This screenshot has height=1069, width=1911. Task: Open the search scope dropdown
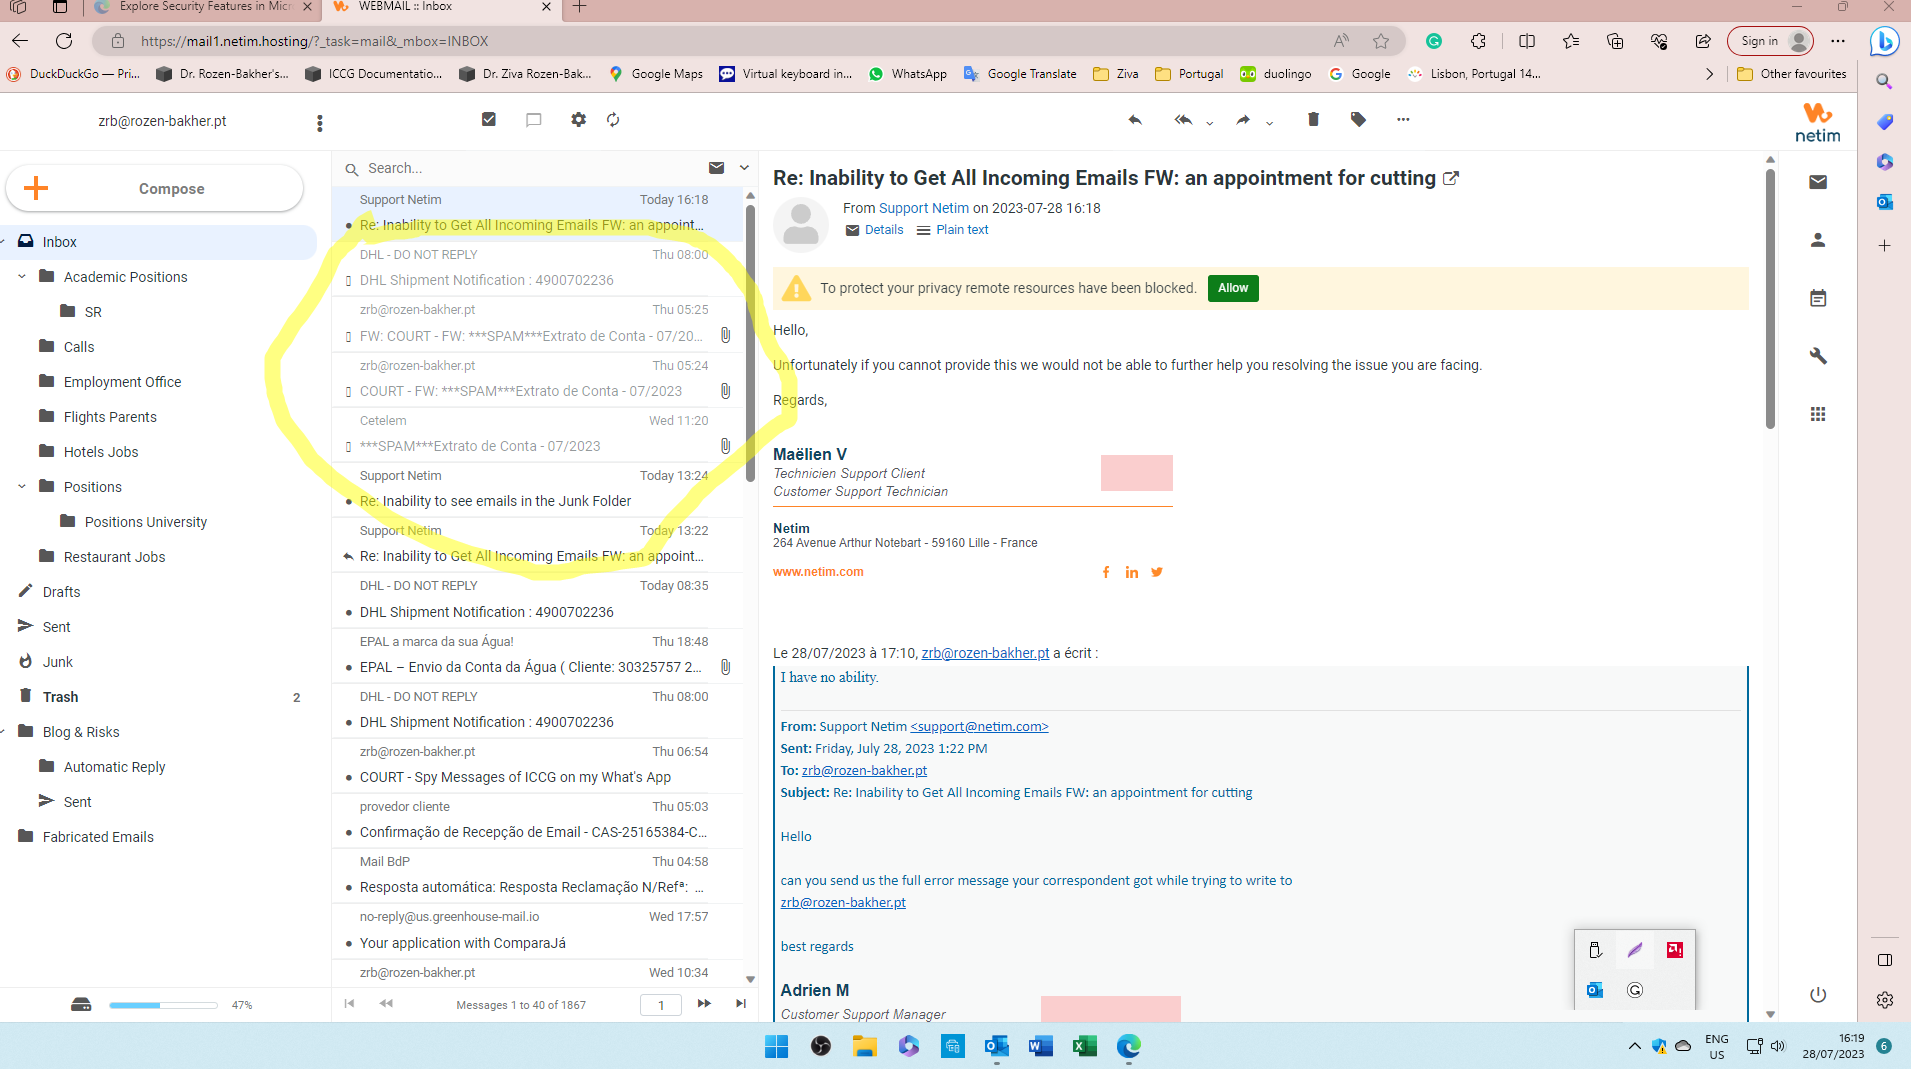point(744,167)
